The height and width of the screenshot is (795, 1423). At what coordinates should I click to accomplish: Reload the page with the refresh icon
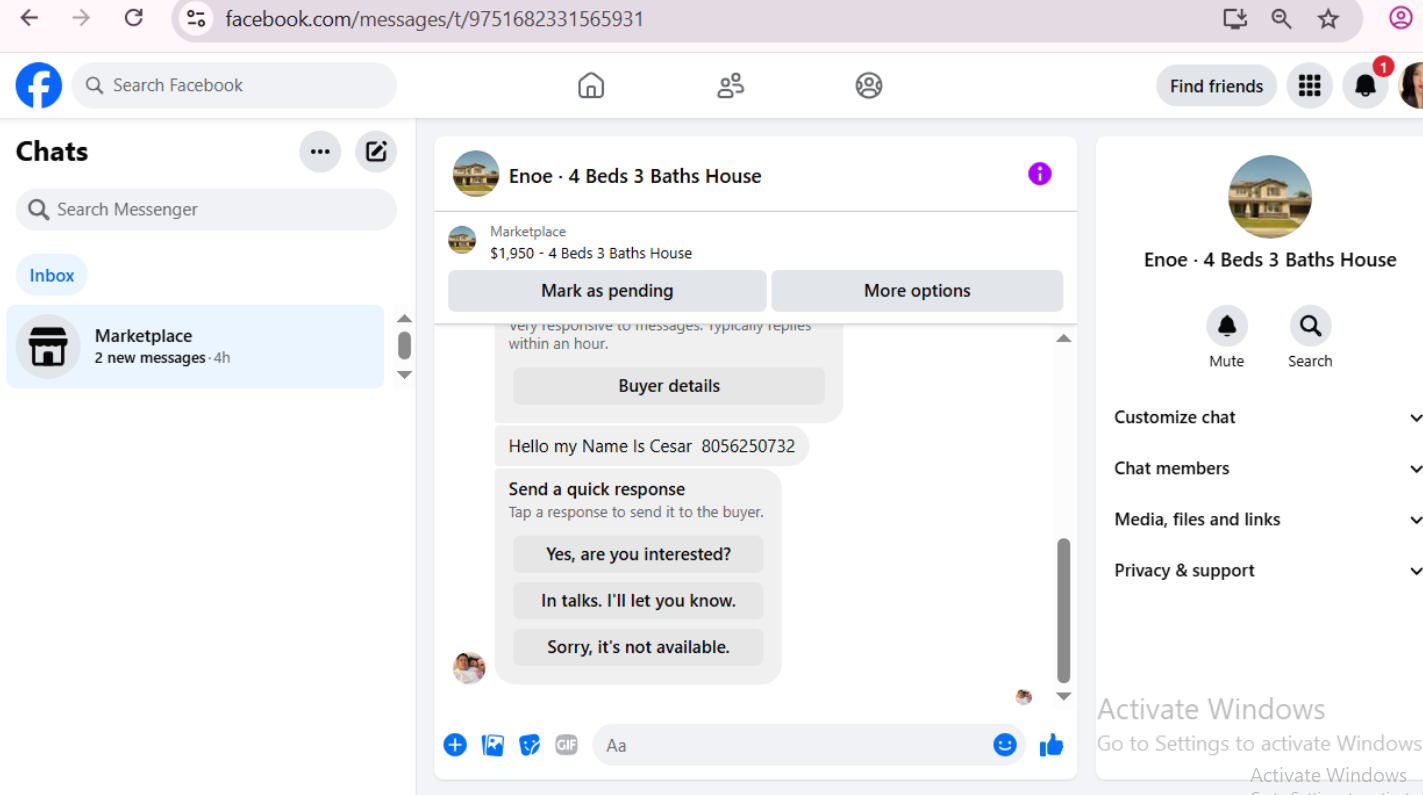[x=133, y=18]
